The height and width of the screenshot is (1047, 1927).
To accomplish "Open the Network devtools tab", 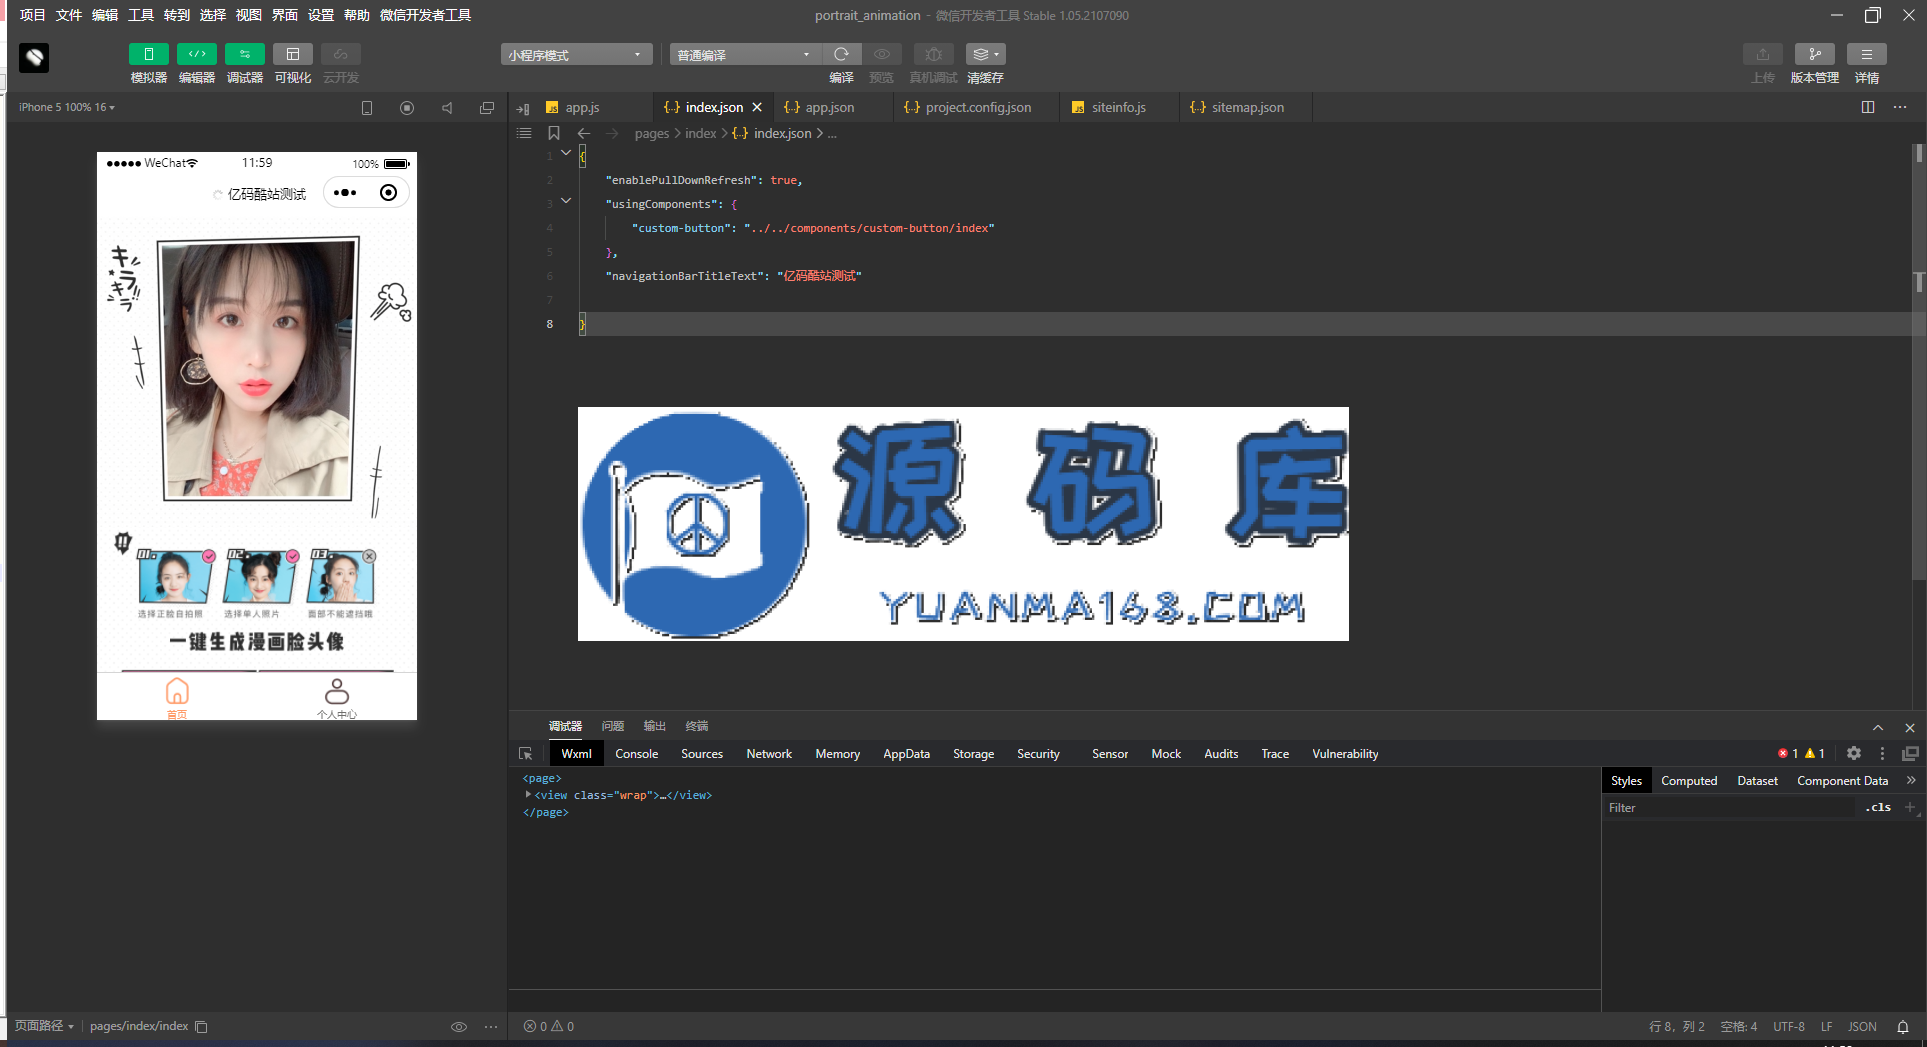I will 769,754.
